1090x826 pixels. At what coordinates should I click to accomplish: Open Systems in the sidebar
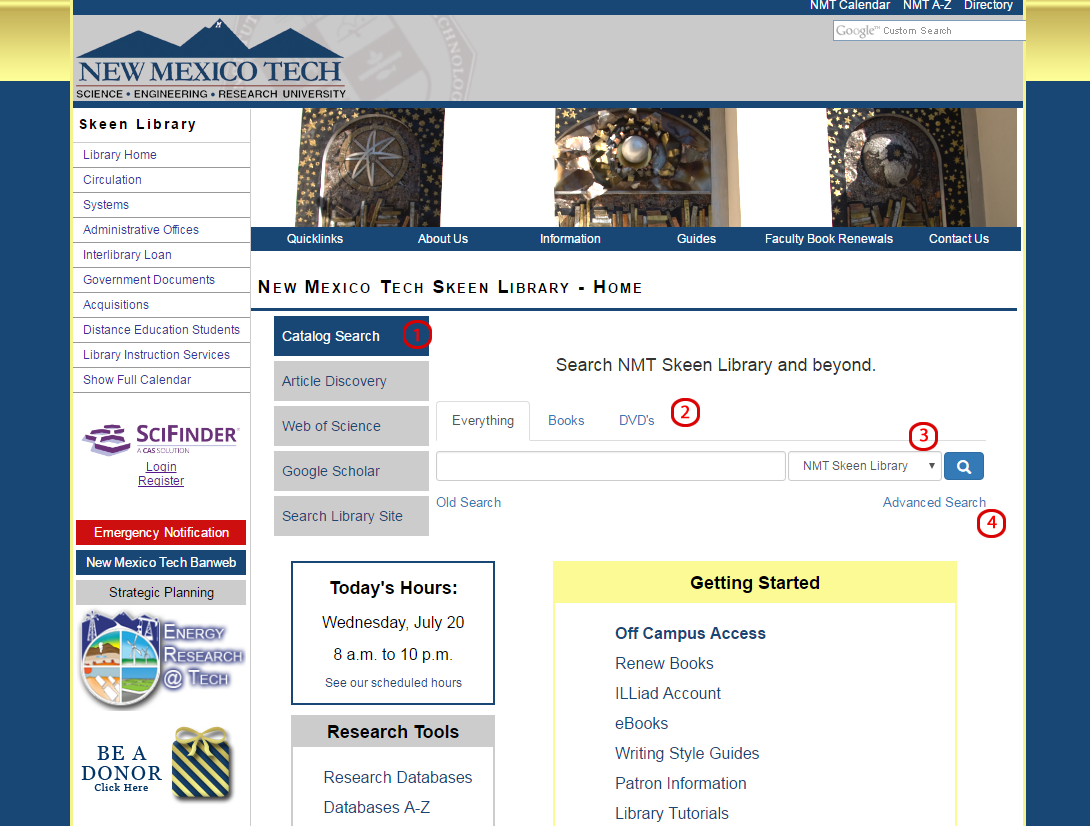click(106, 204)
